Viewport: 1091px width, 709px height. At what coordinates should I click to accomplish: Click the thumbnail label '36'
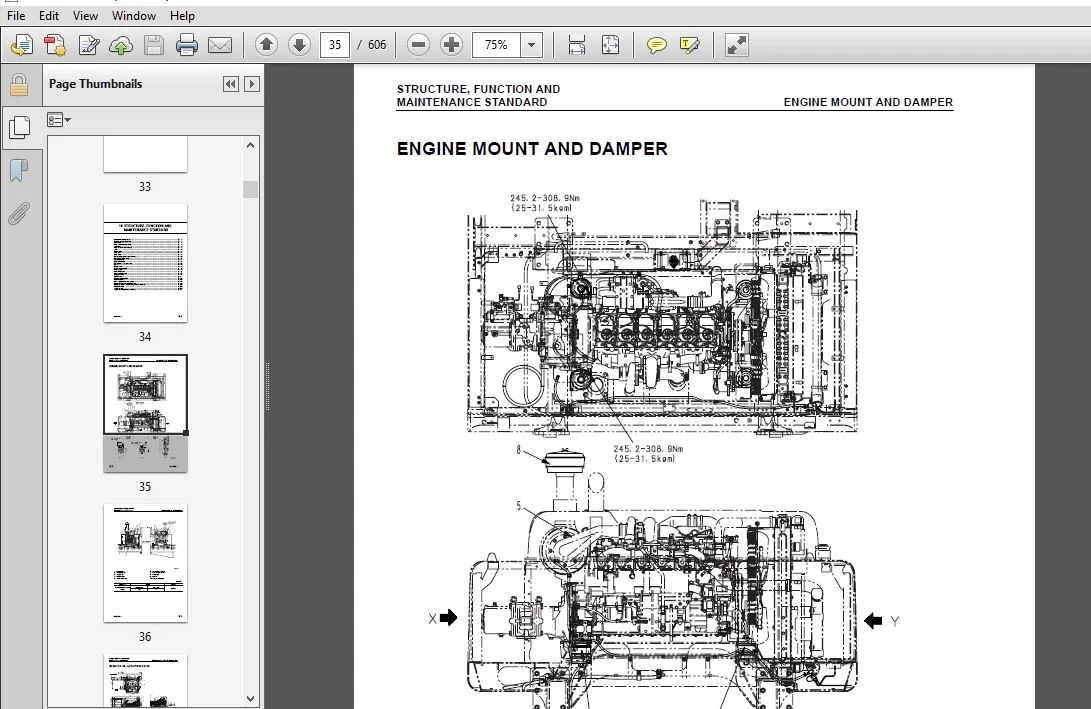tap(145, 637)
